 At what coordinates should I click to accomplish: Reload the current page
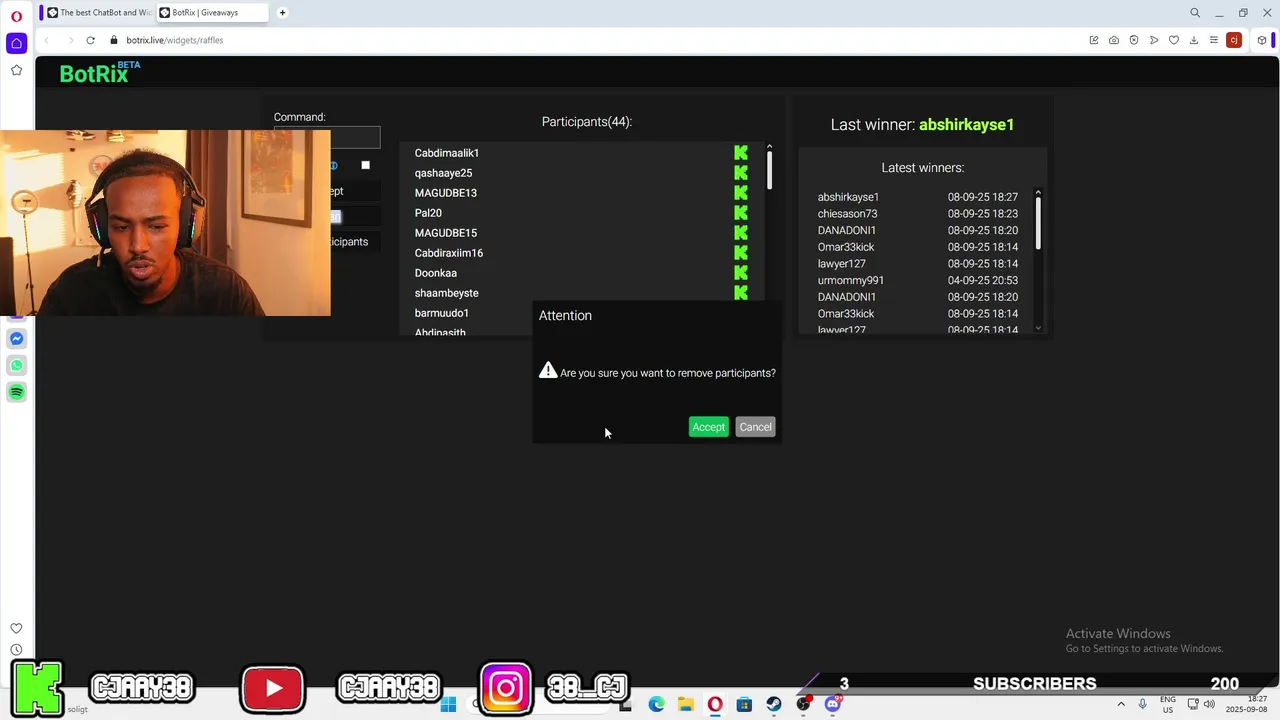[90, 40]
